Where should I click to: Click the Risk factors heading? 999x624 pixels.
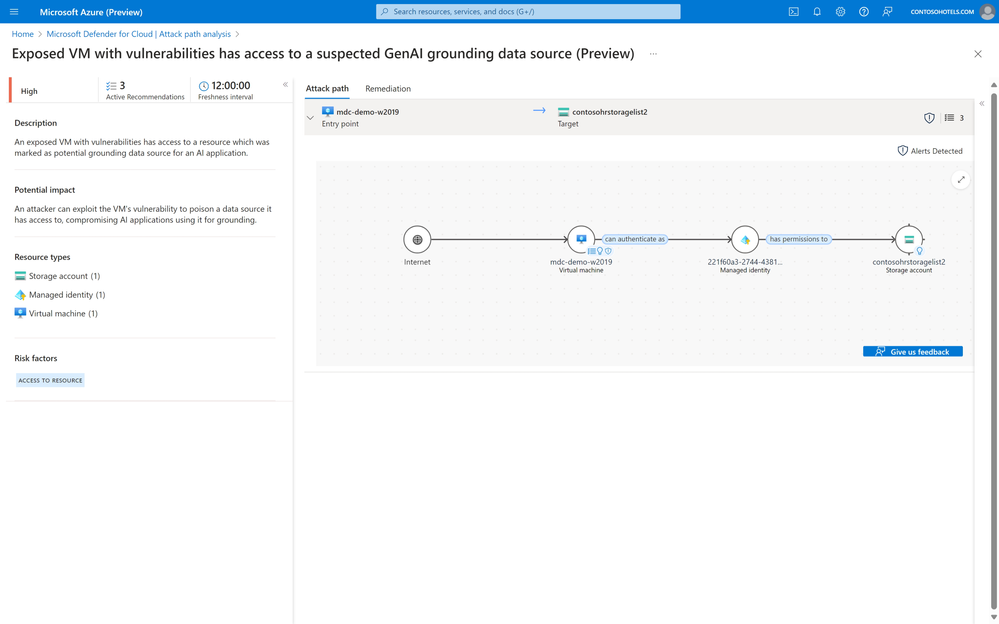point(36,358)
